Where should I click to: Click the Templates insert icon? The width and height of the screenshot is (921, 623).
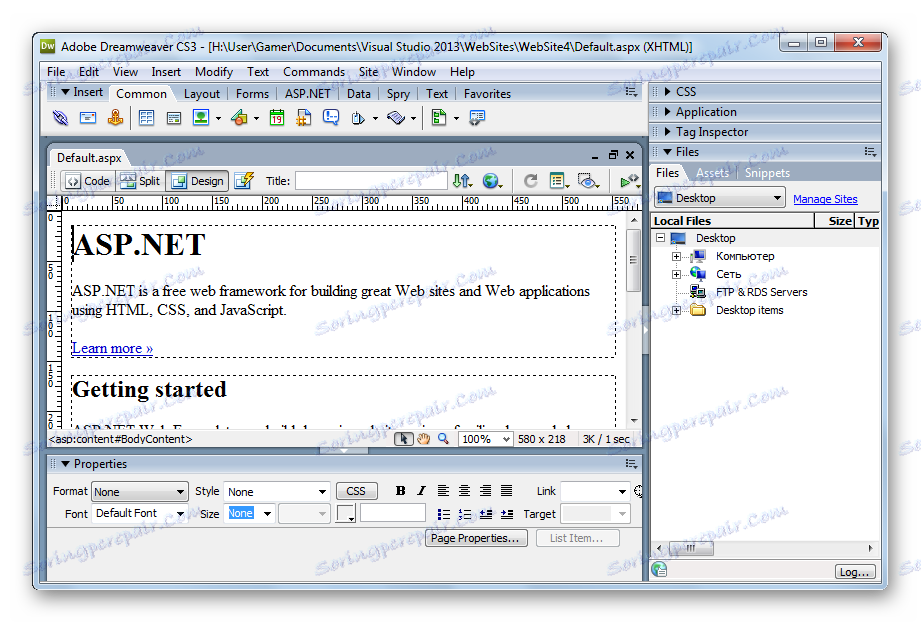pos(439,118)
